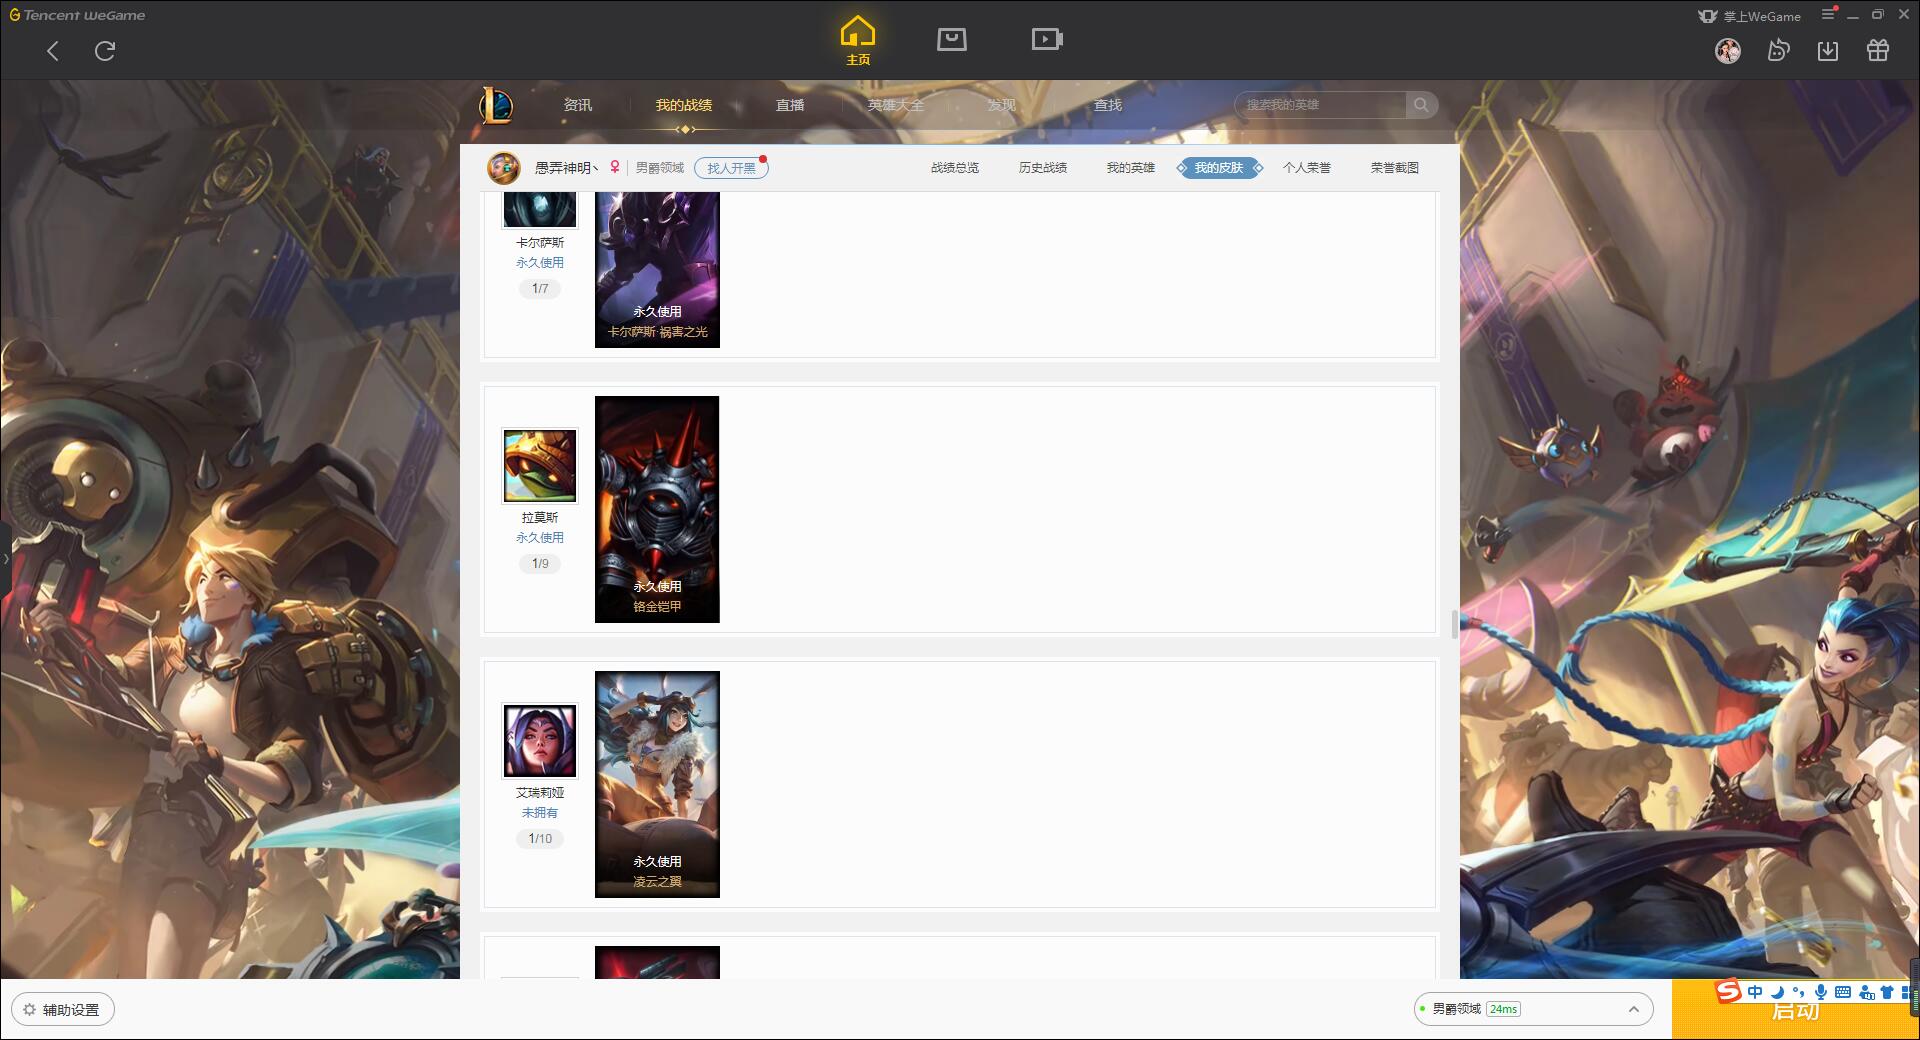Open the 铬金铠甲 Rammus skin thumbnail
The image size is (1920, 1040).
[x=657, y=509]
